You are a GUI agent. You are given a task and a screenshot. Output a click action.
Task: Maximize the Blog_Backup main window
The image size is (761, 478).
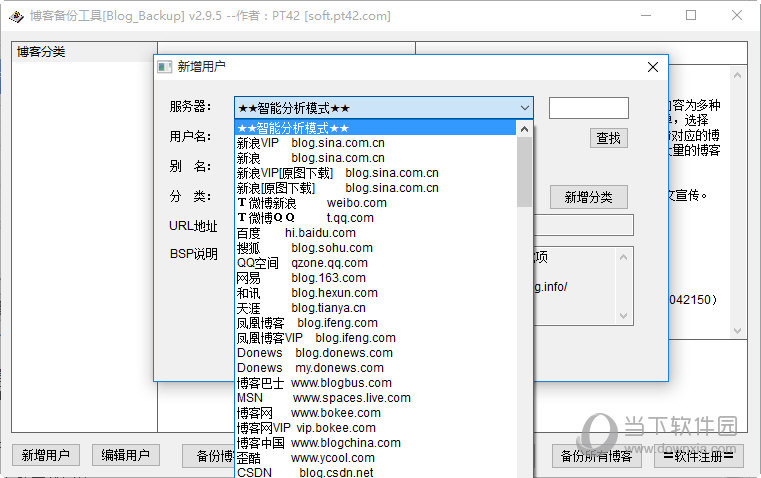click(691, 16)
